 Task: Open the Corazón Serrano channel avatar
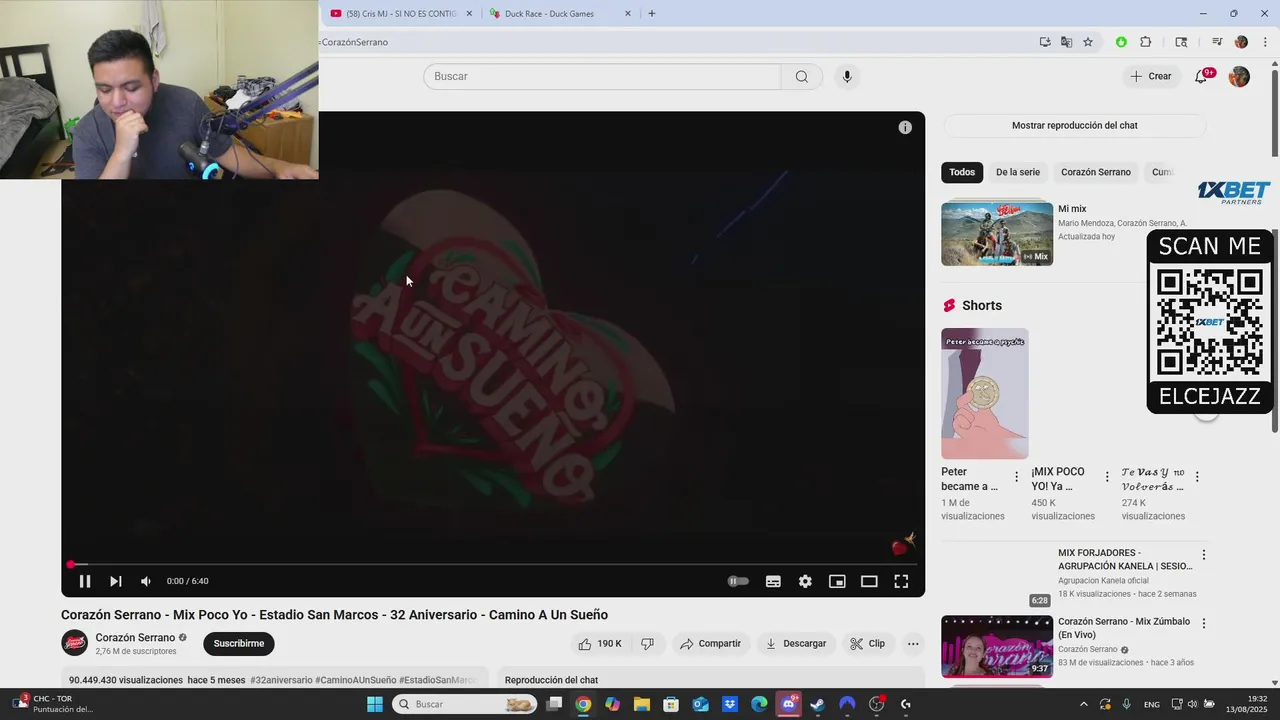pos(74,643)
